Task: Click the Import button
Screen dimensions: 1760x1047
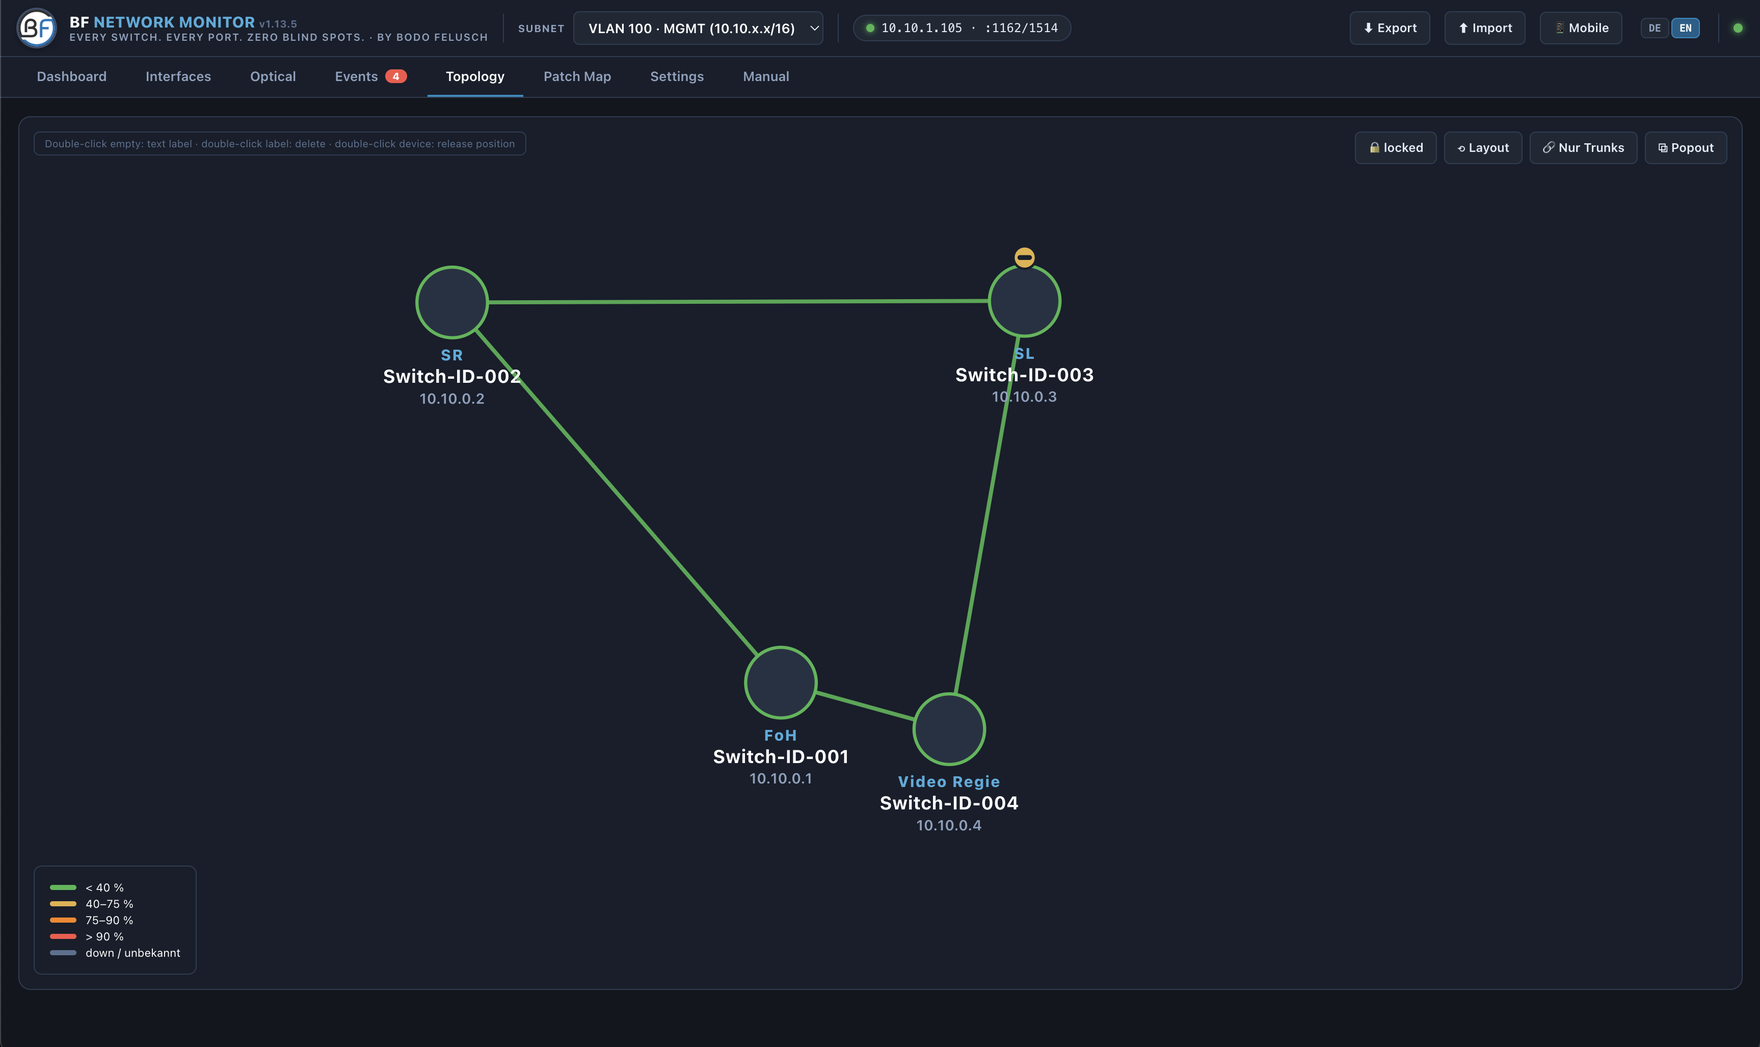Action: click(1485, 28)
